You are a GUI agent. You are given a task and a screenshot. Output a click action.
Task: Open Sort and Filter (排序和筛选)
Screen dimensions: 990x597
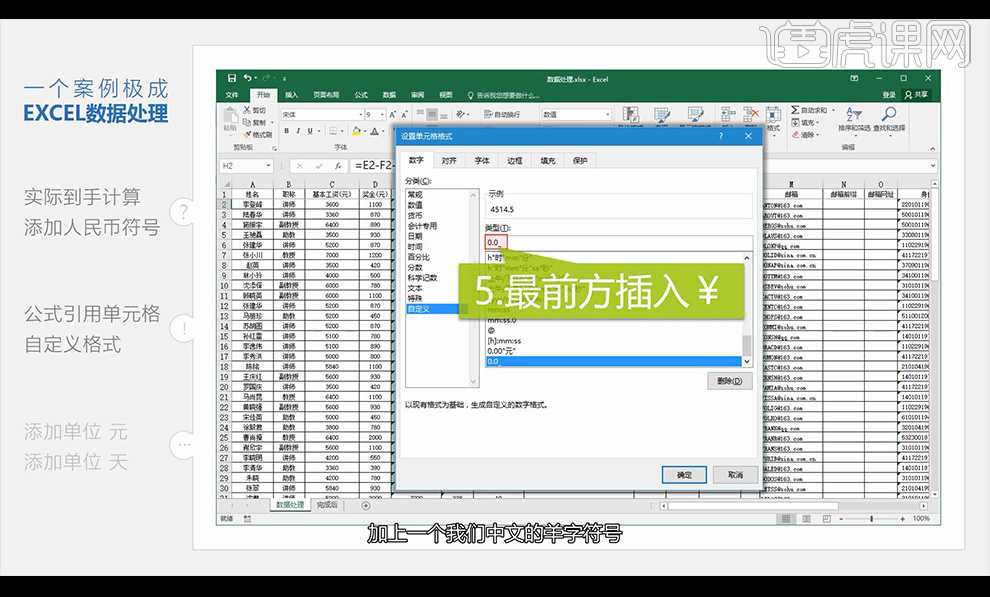click(854, 115)
